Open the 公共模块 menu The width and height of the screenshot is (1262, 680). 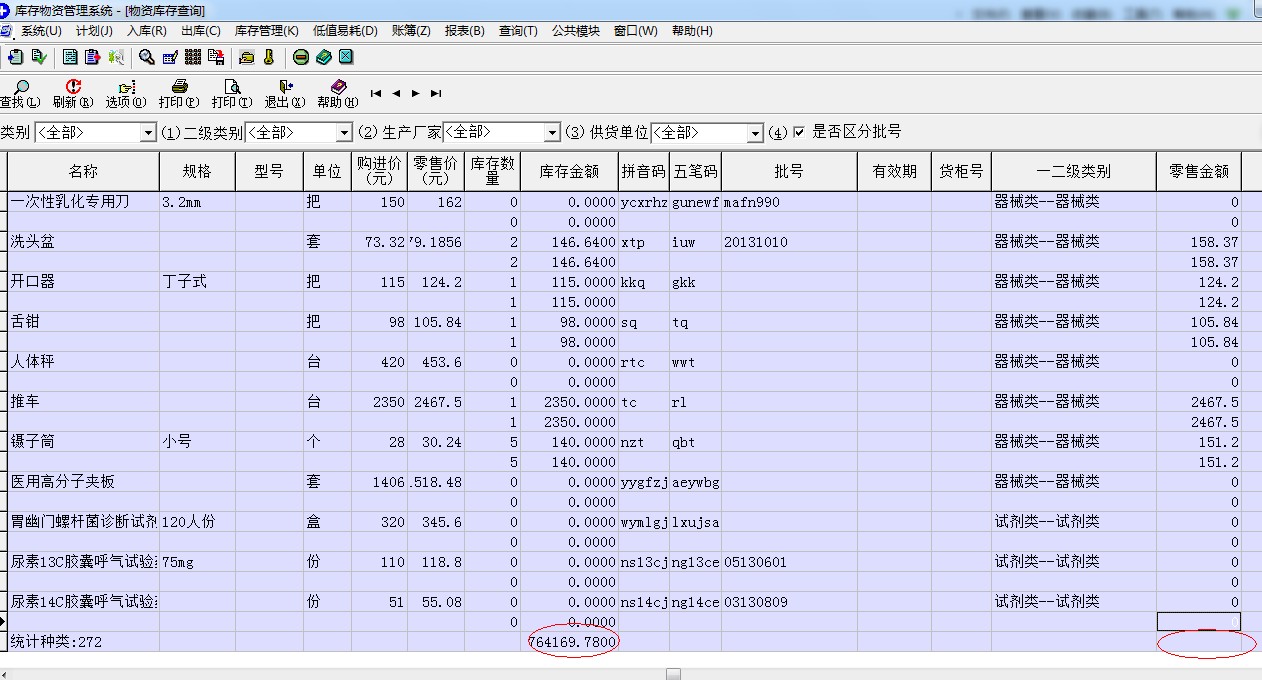(576, 31)
